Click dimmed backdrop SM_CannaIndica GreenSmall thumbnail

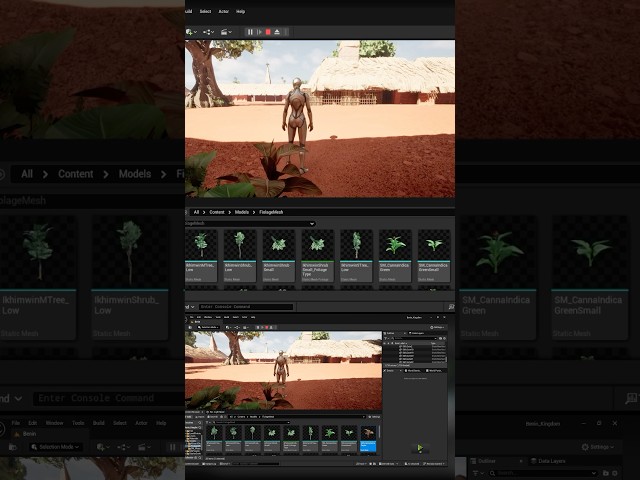tap(590, 278)
